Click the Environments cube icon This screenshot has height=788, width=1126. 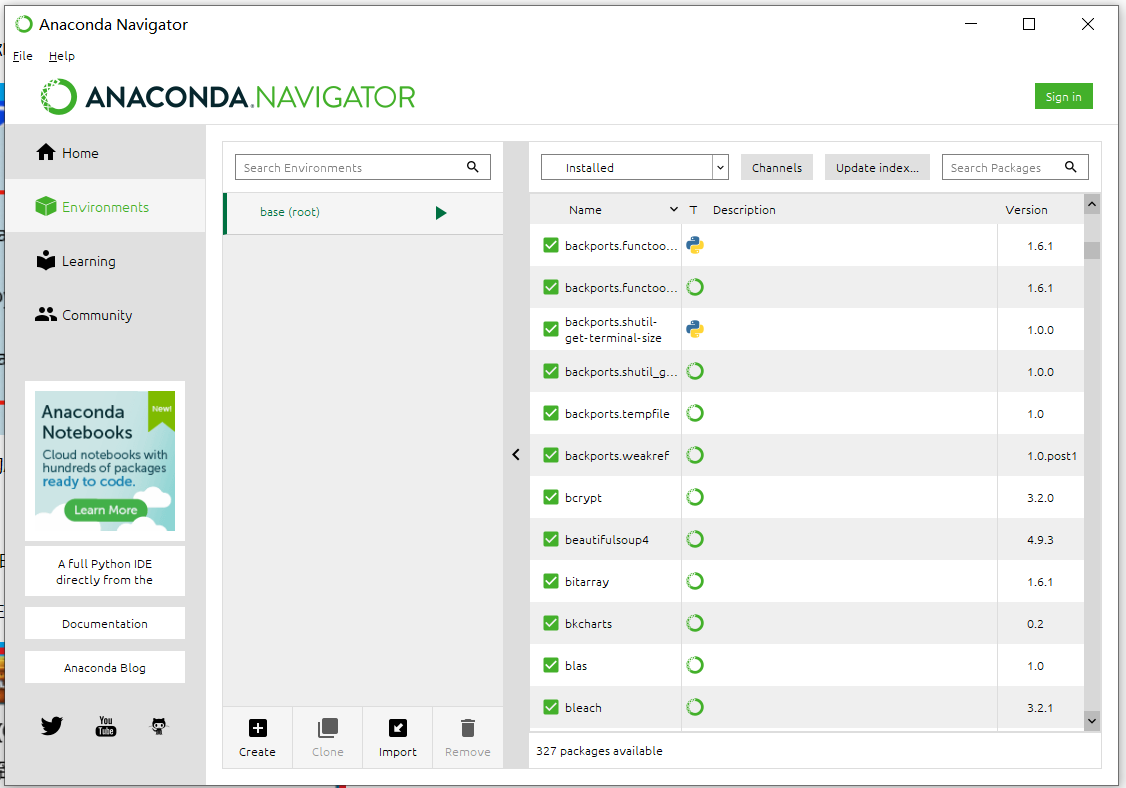46,206
